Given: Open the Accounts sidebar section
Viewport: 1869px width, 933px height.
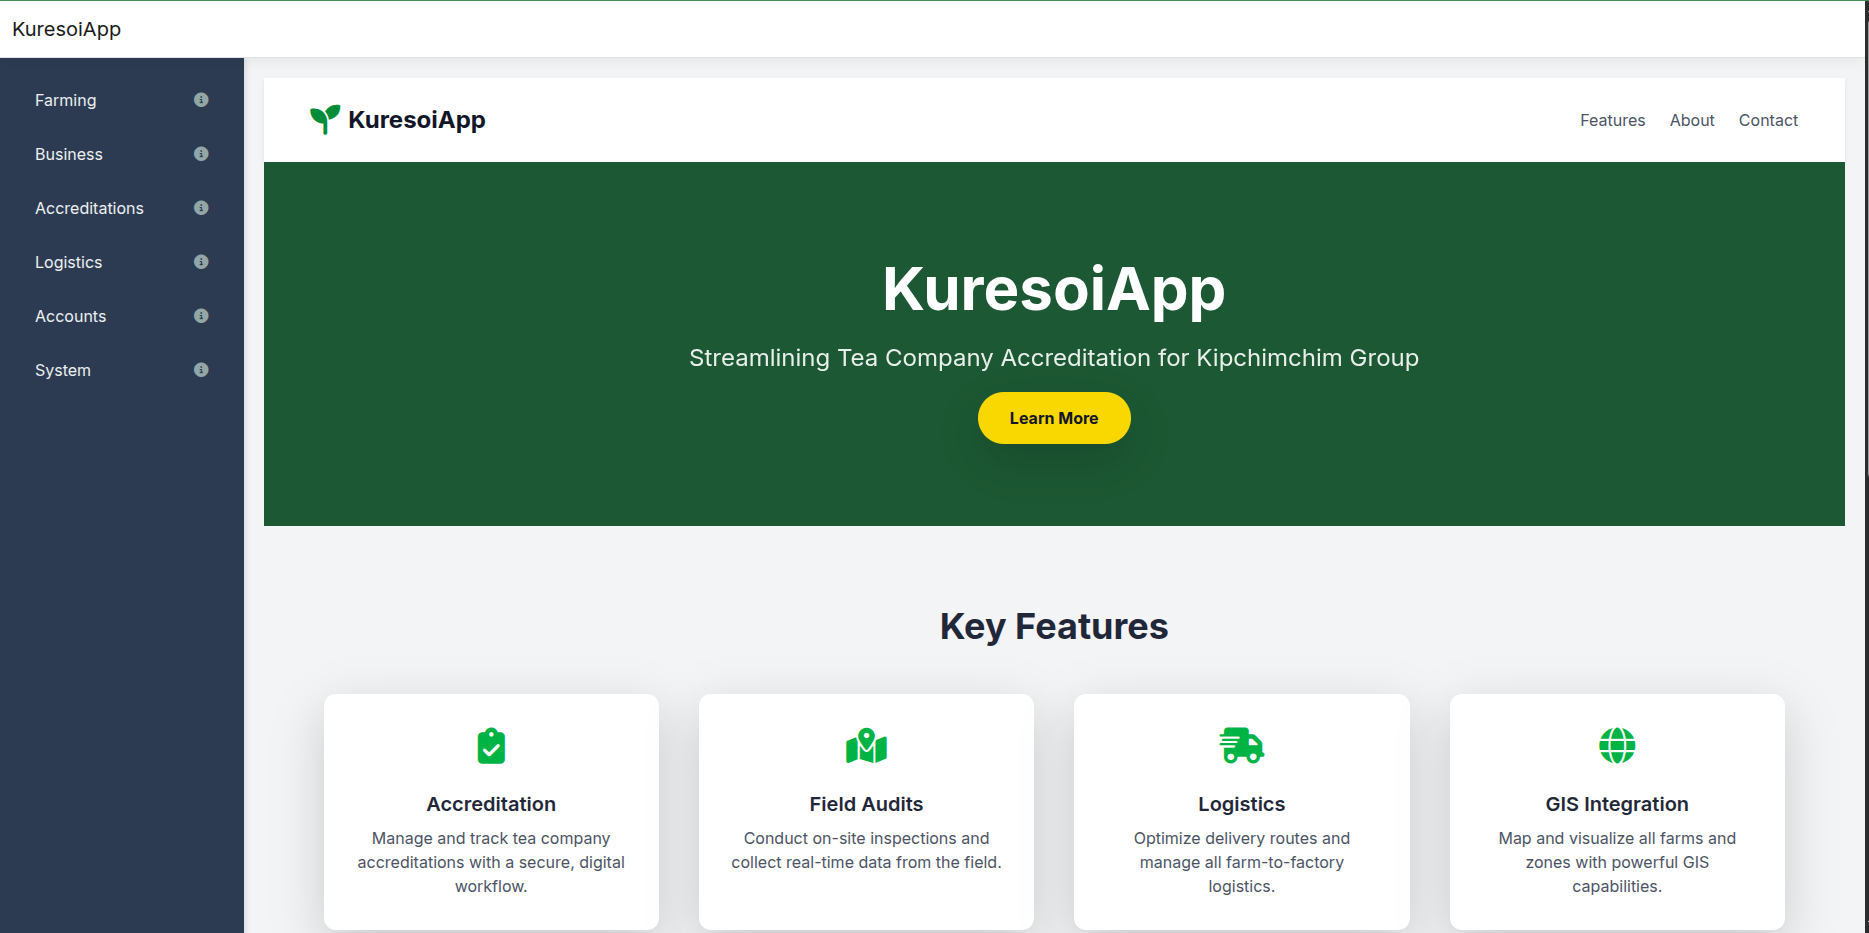Looking at the screenshot, I should 70,316.
